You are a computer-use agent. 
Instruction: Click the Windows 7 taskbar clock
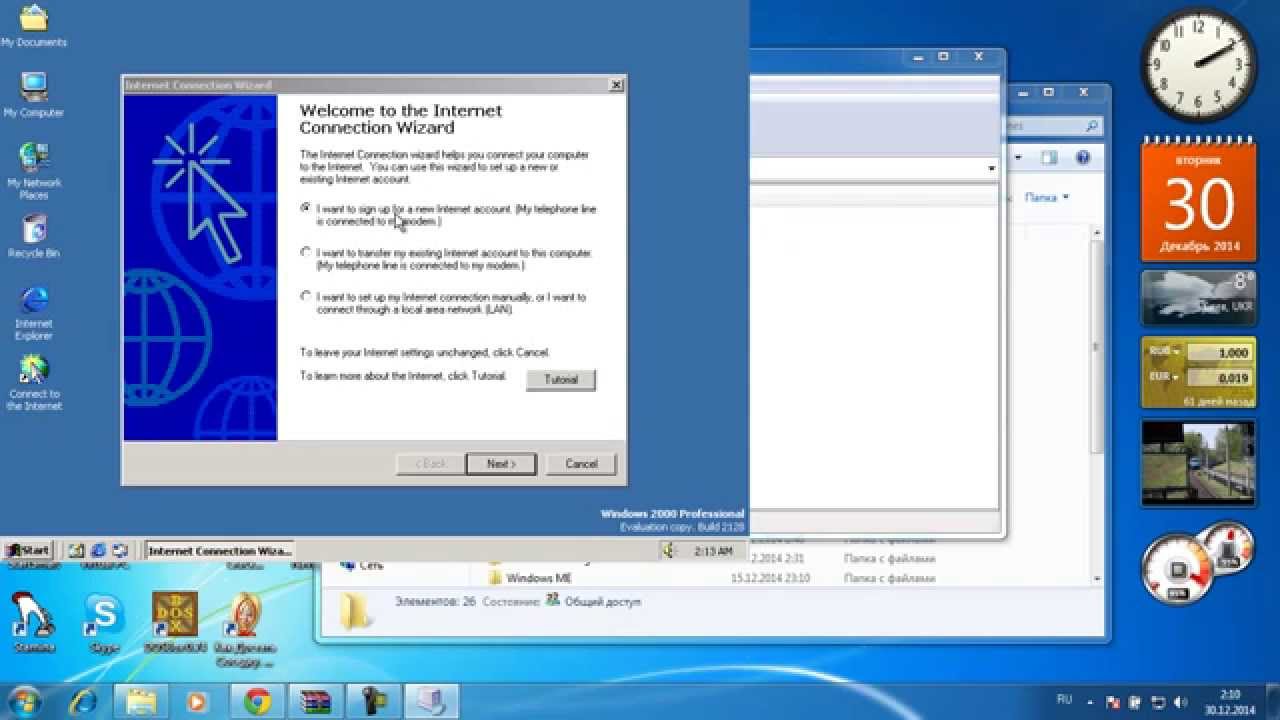pos(1229,700)
